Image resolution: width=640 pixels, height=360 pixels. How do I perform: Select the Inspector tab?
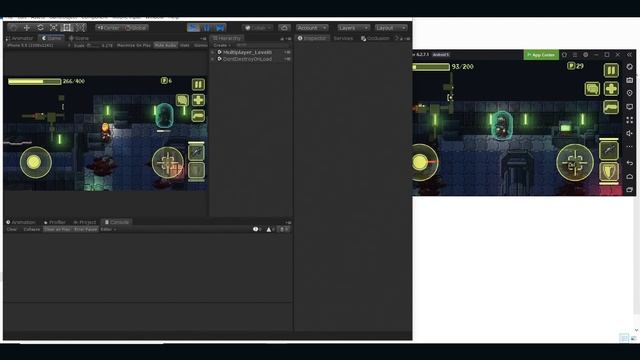coord(312,38)
